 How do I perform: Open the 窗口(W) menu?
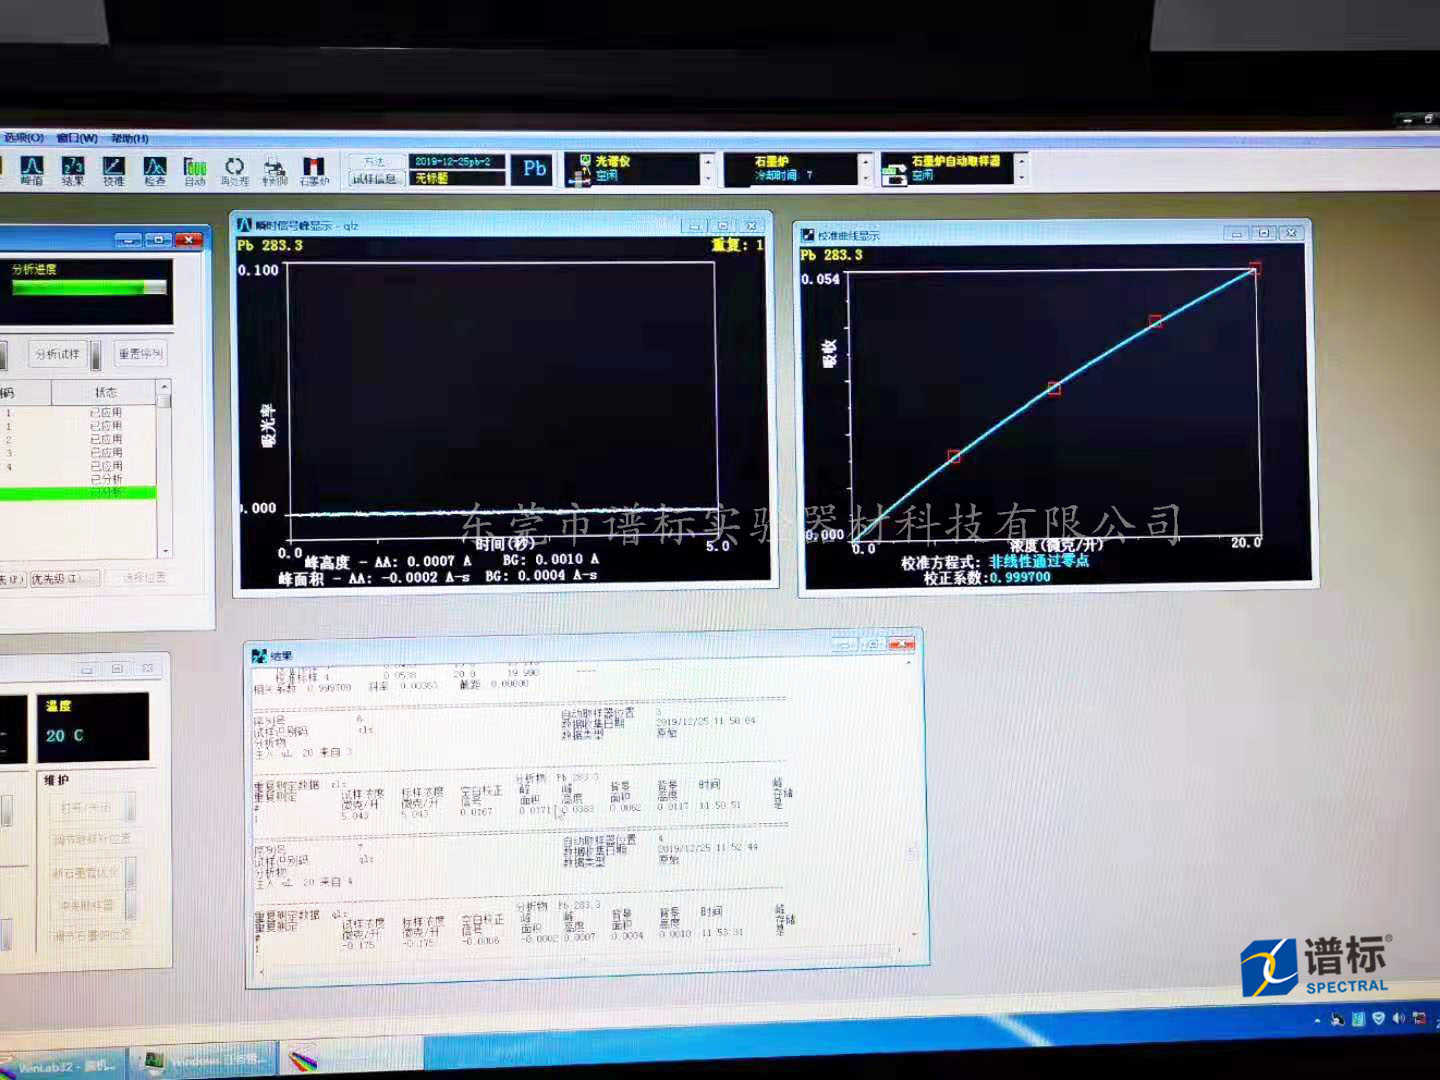coord(77,138)
